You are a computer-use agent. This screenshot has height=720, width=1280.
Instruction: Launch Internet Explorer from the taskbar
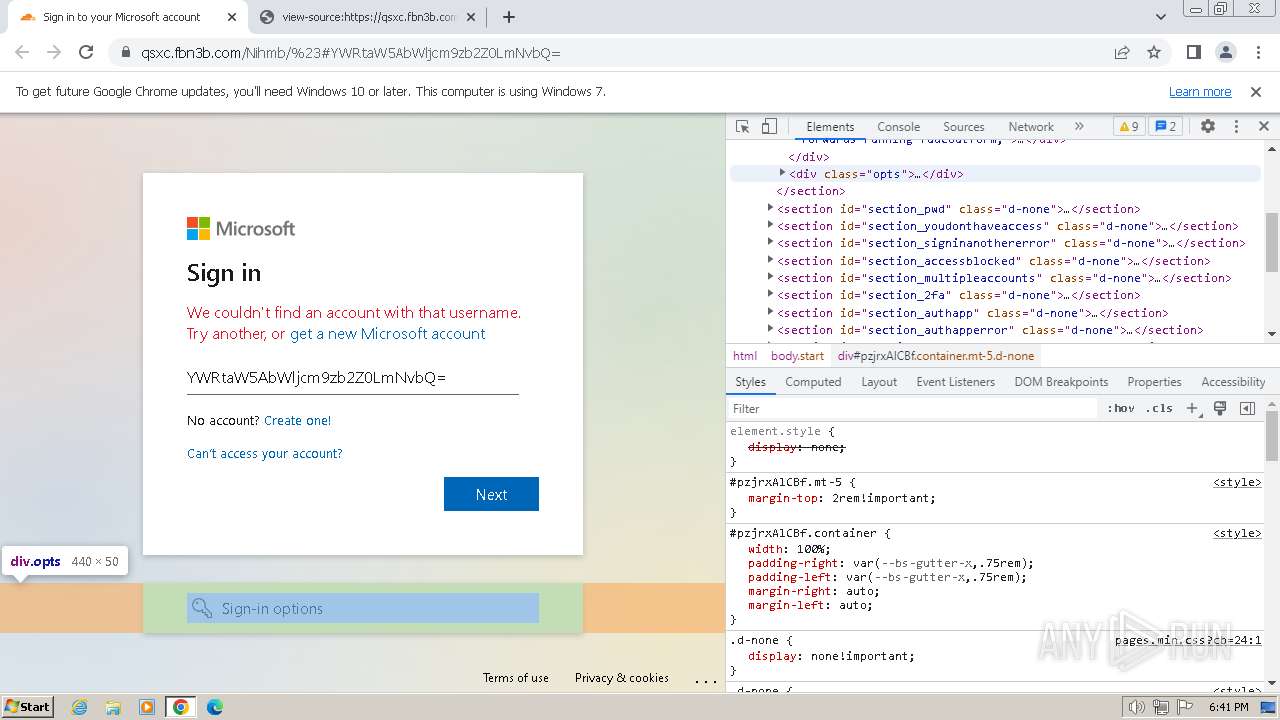(x=80, y=707)
